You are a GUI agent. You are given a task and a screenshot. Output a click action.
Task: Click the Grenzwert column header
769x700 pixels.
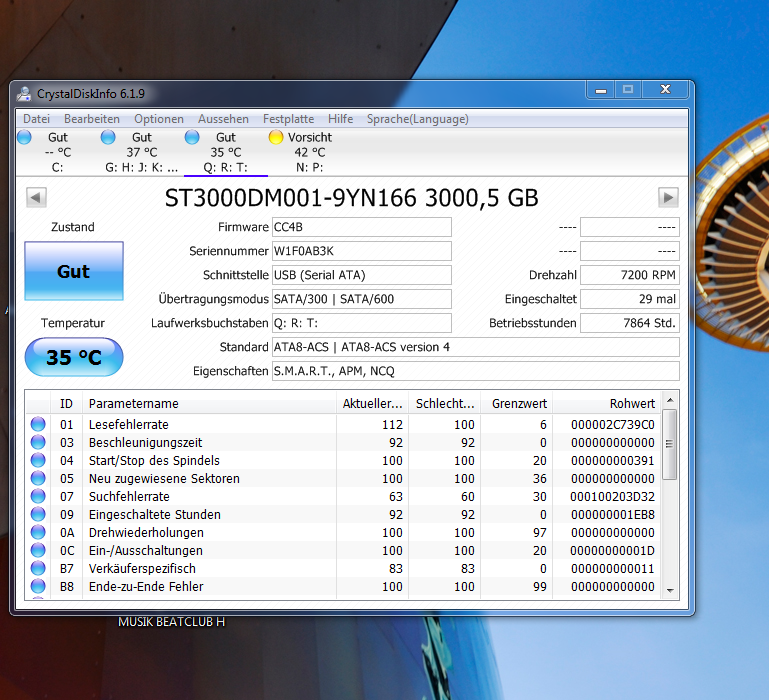pyautogui.click(x=517, y=404)
